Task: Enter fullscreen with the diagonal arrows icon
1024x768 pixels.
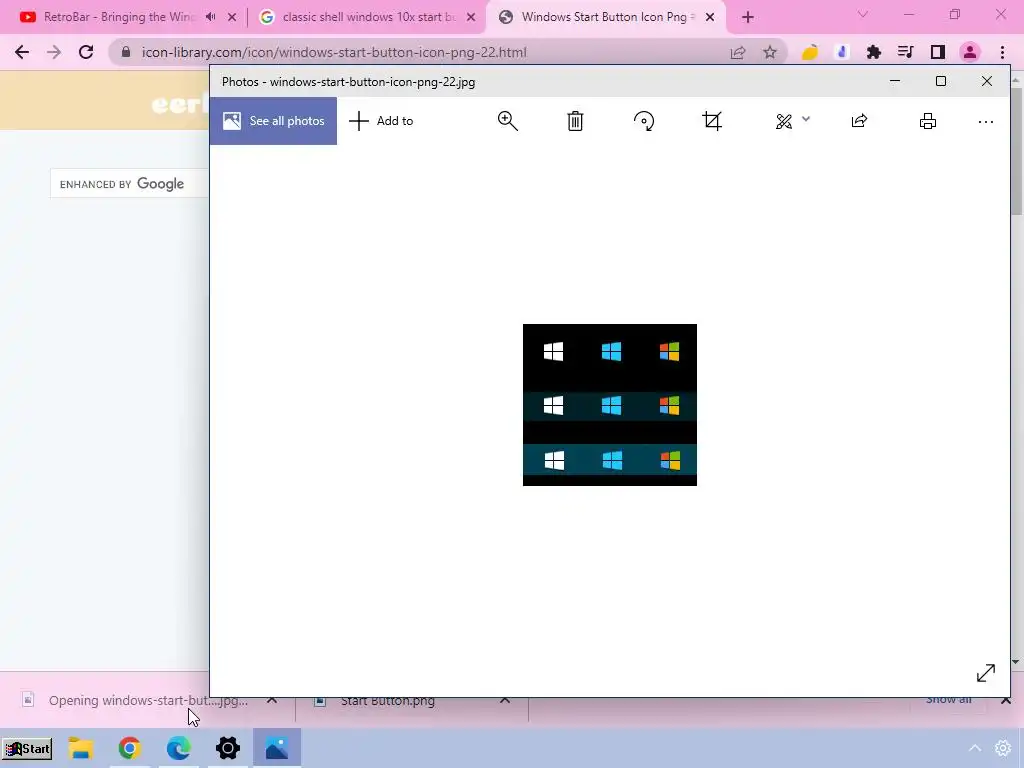Action: 985,673
